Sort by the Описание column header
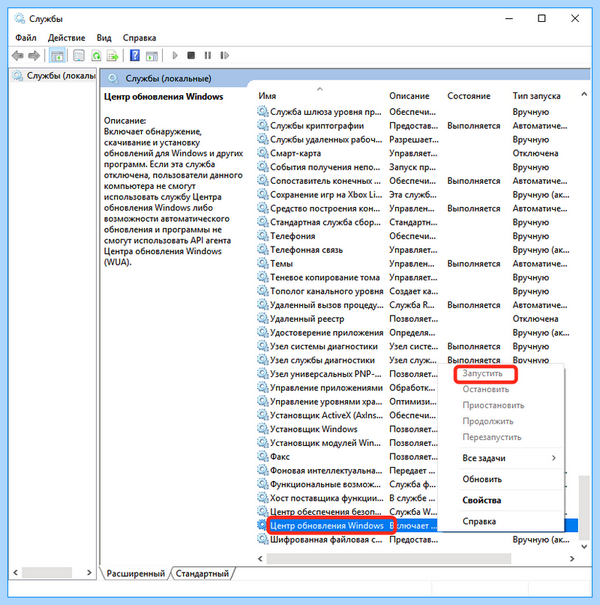The image size is (600, 605). pyautogui.click(x=409, y=96)
